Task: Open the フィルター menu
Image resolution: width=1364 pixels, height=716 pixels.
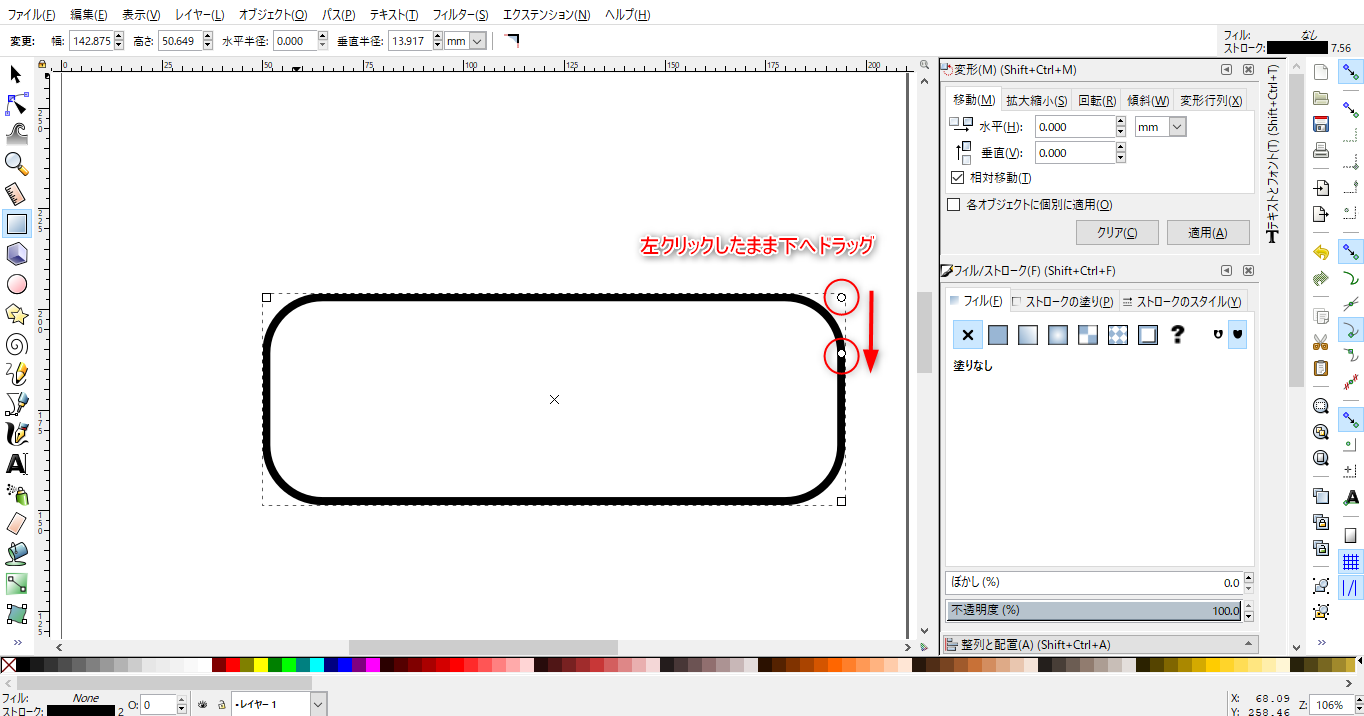Action: point(461,15)
